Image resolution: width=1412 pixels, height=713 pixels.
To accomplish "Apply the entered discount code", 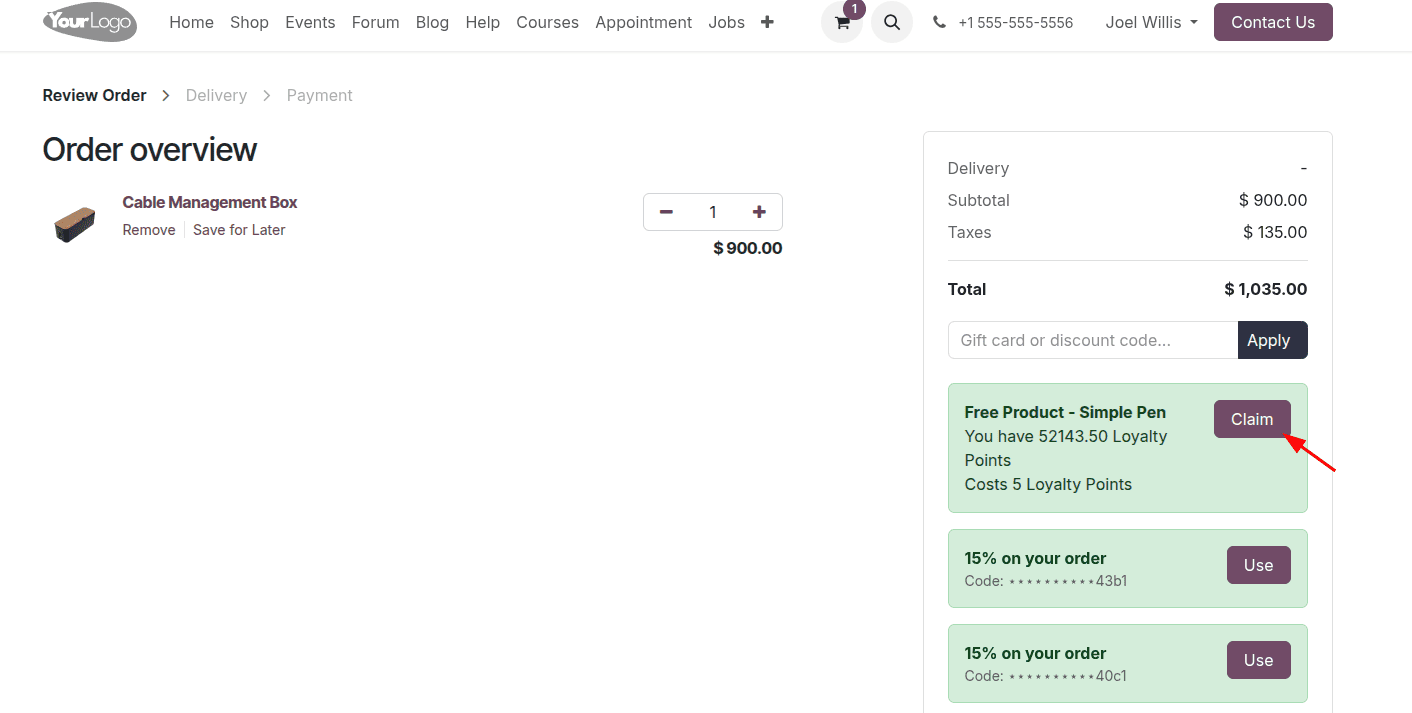I will (1272, 340).
